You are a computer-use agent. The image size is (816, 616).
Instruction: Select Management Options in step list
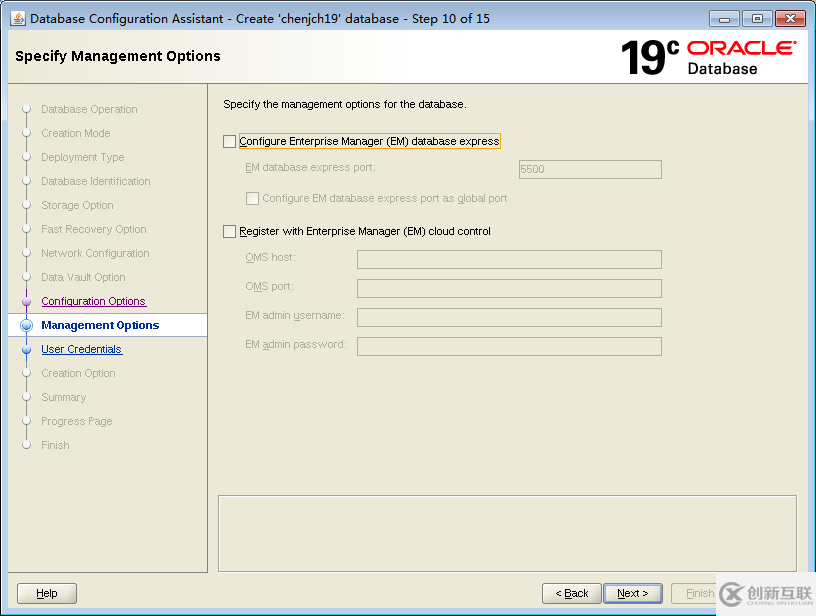(x=100, y=325)
